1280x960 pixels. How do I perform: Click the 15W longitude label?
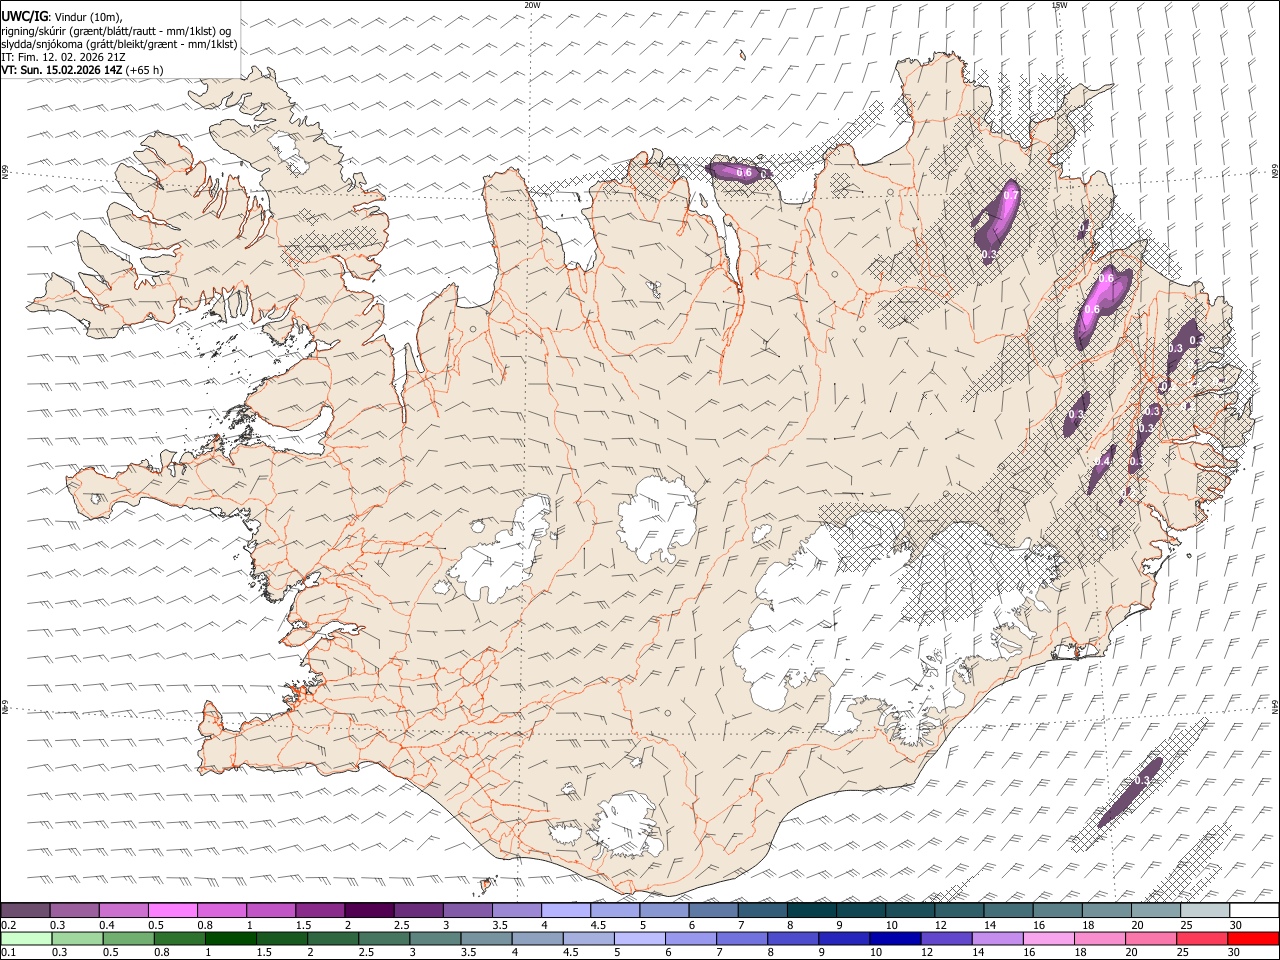[1059, 5]
